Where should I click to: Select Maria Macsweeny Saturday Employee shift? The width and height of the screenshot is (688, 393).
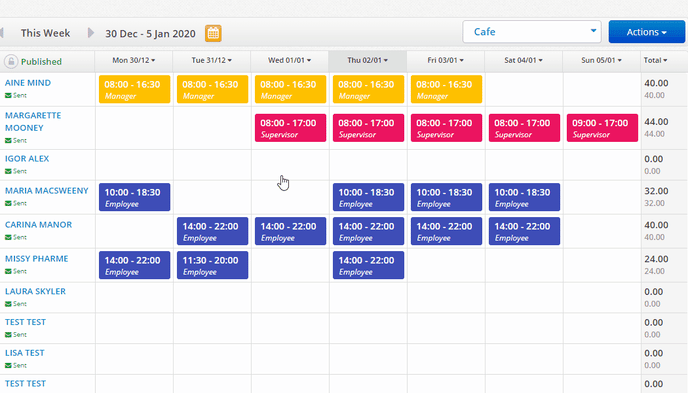[x=524, y=197]
